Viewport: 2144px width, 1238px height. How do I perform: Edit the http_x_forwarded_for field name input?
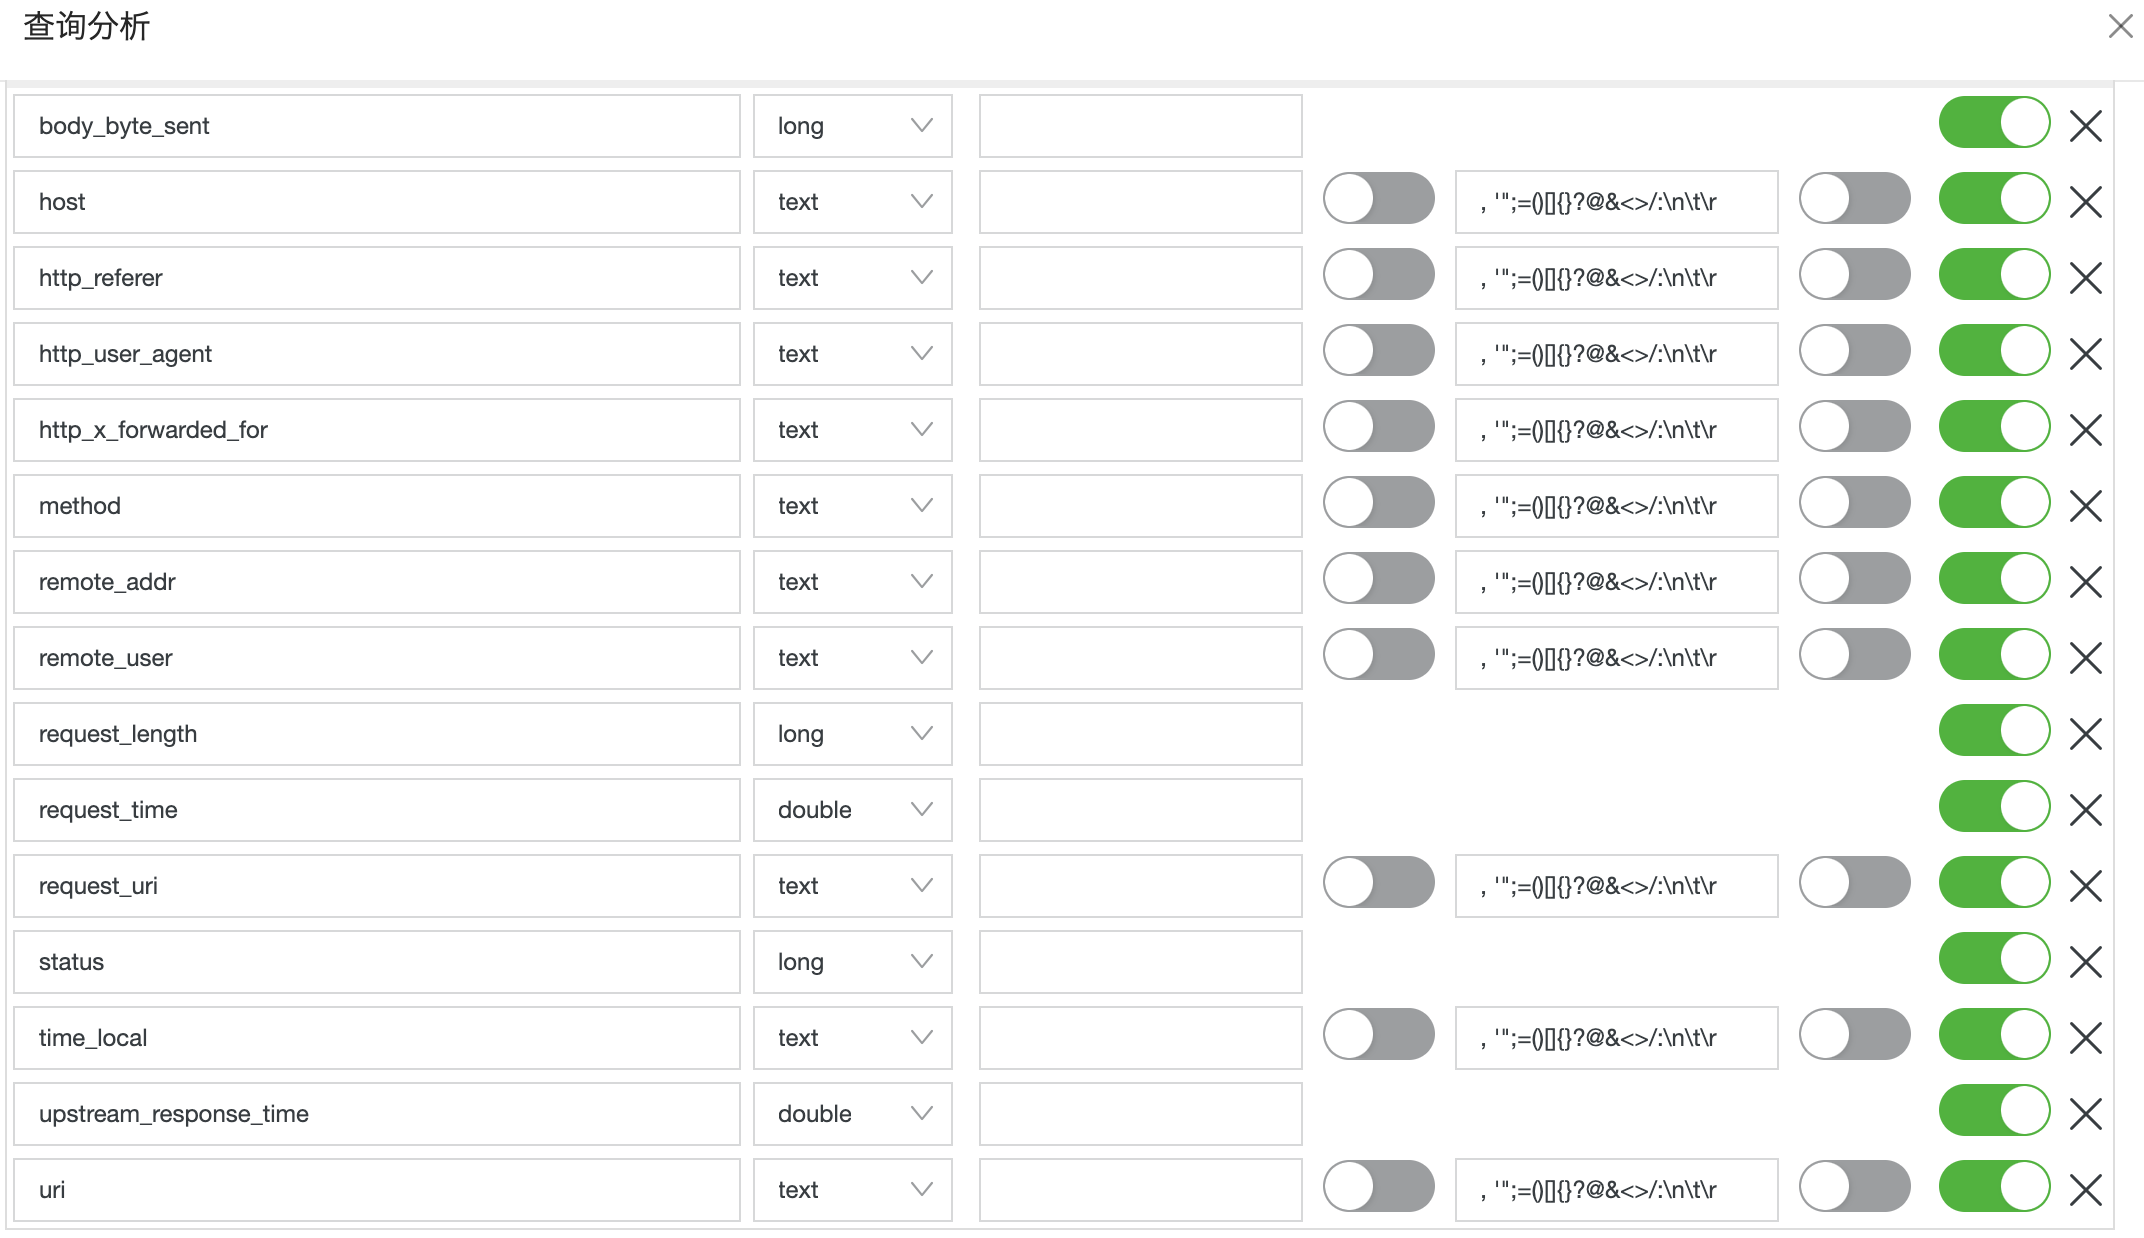pos(377,430)
